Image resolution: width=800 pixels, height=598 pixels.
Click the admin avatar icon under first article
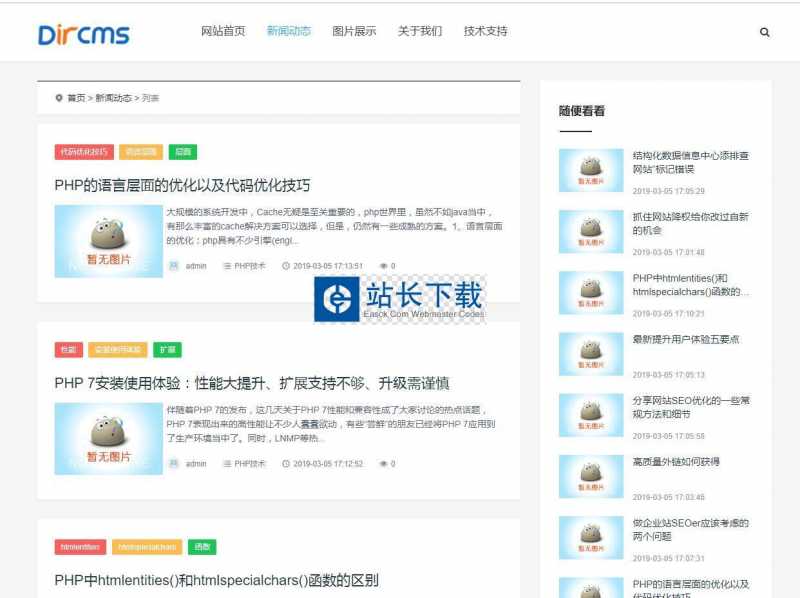tap(173, 266)
